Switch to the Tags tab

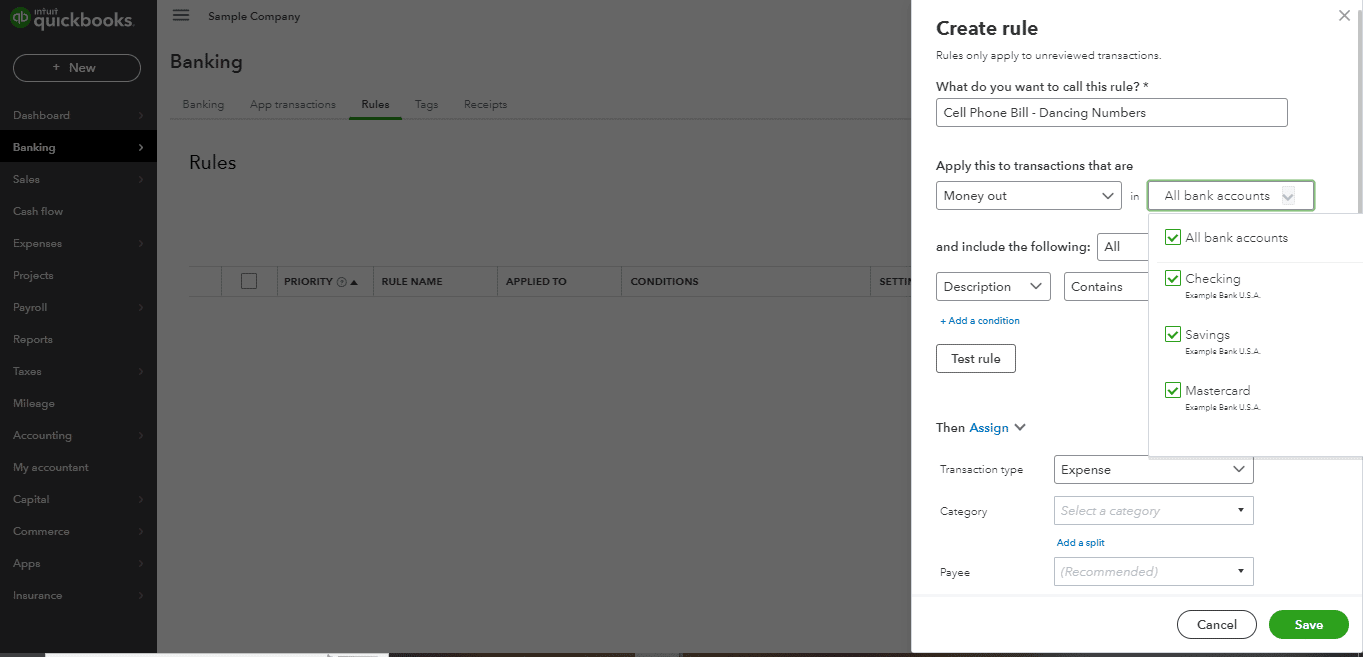(x=427, y=104)
